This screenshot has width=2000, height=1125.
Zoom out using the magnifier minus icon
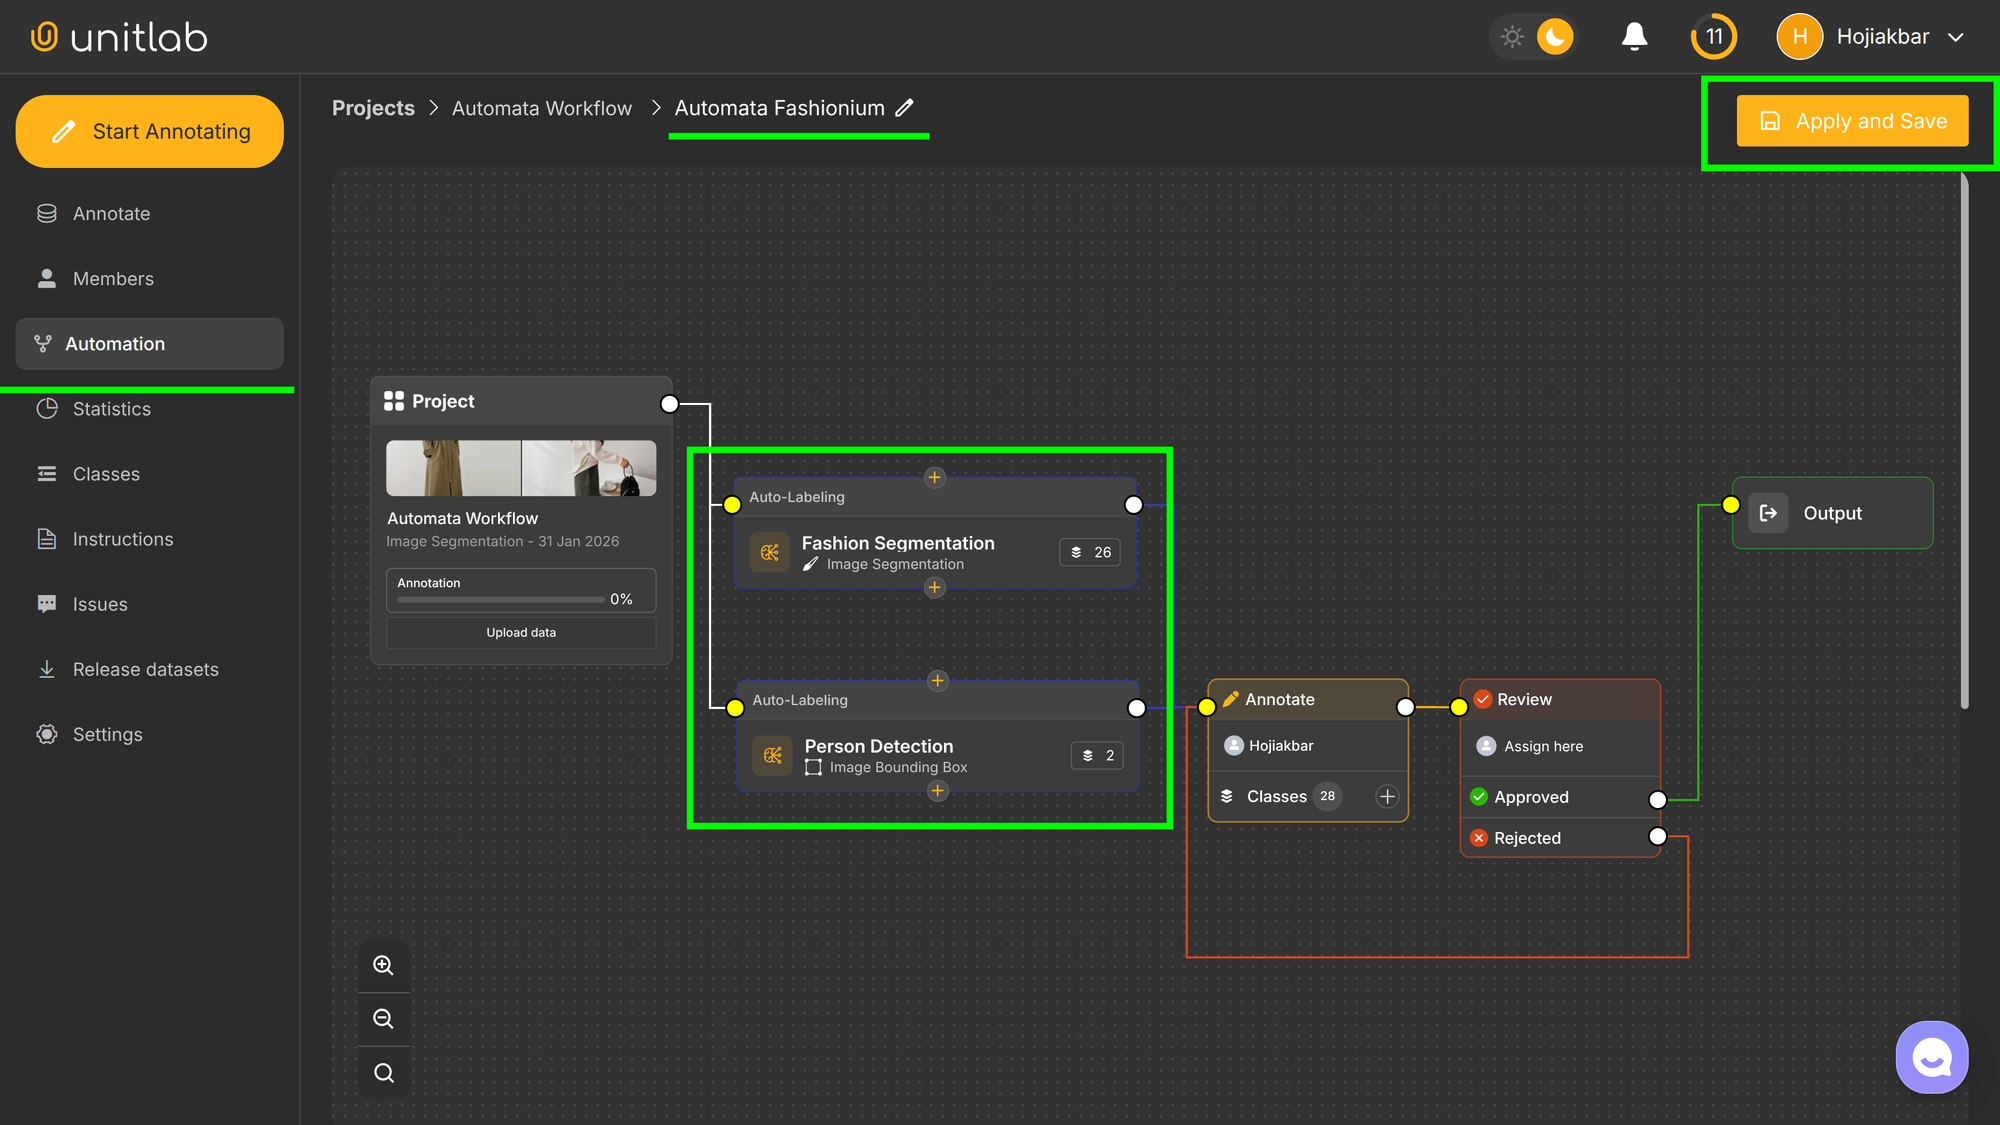[x=383, y=1018]
